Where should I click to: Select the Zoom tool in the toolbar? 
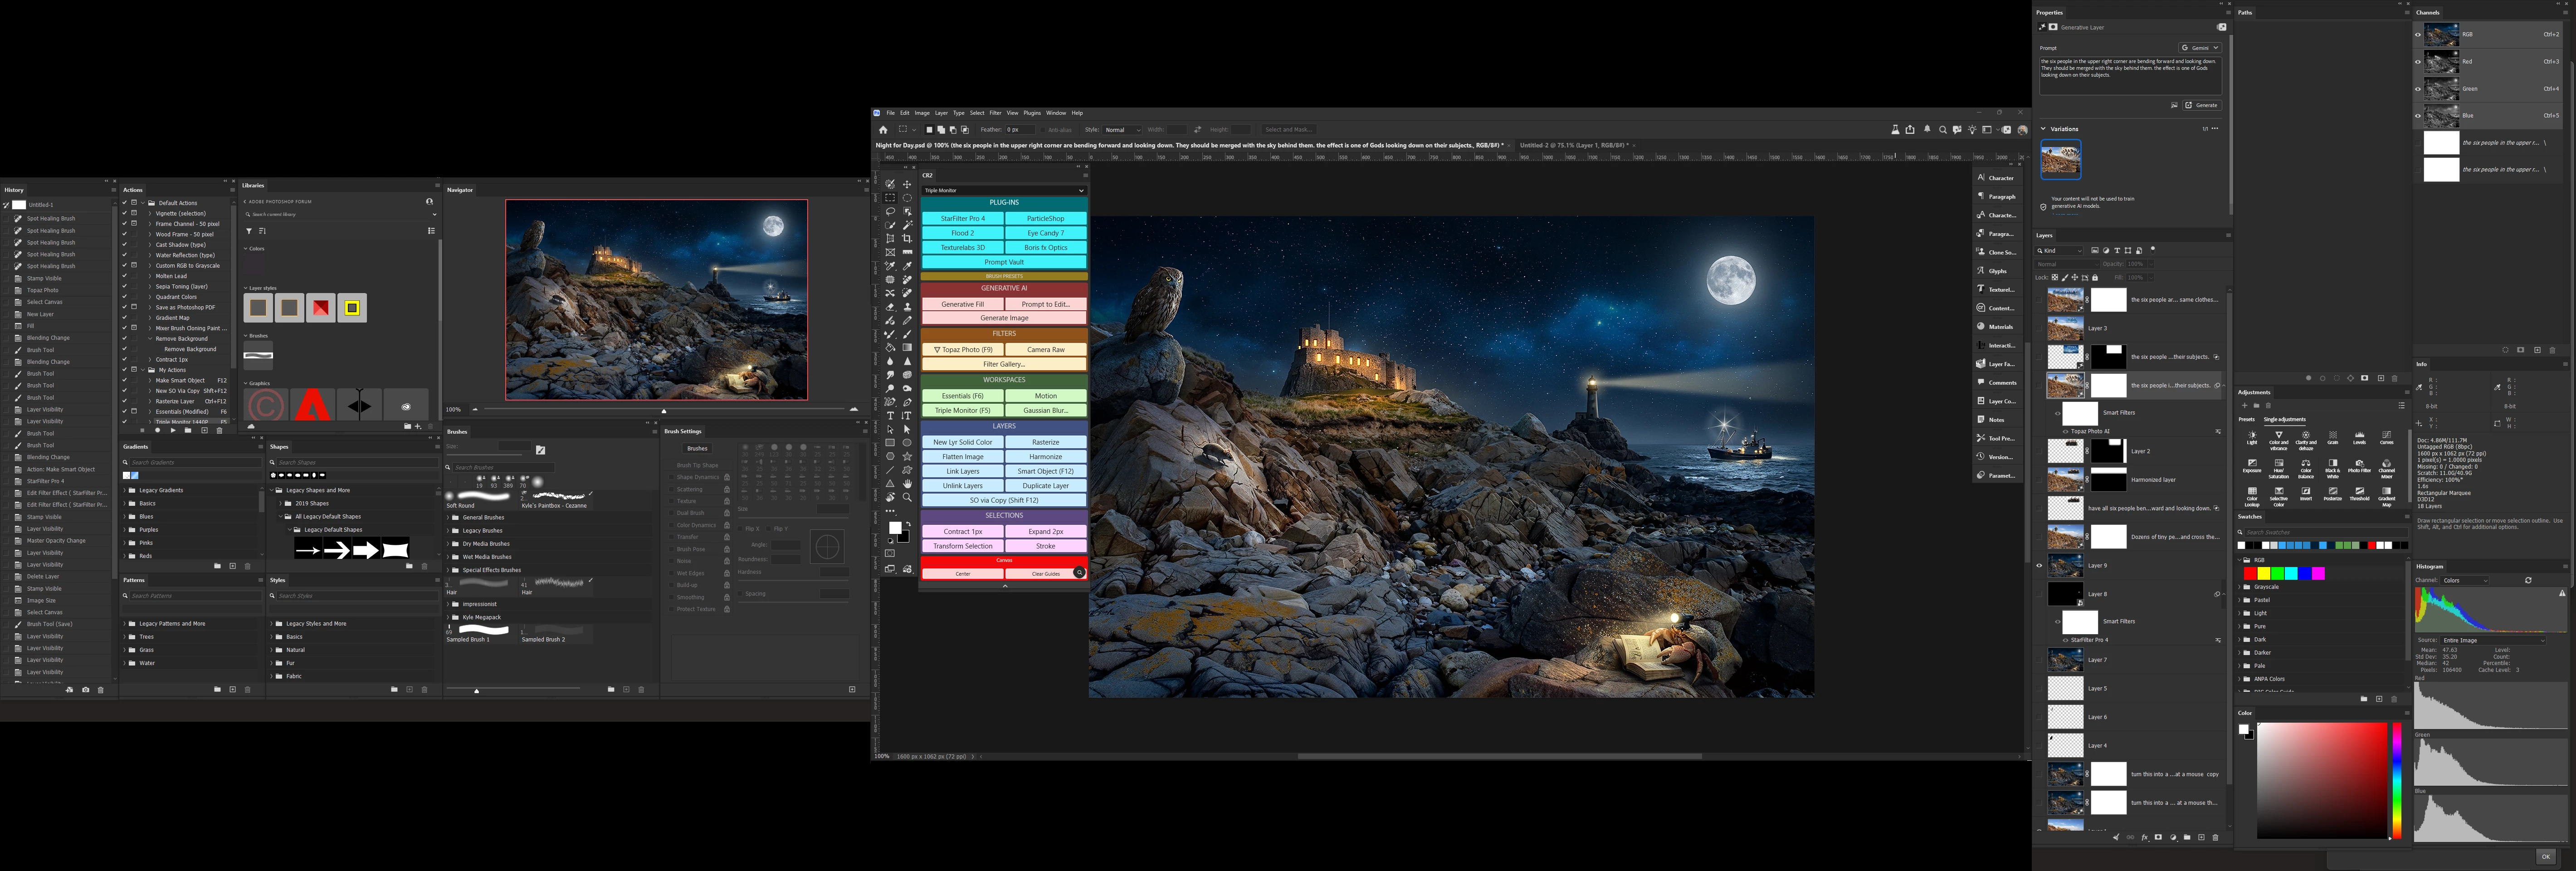point(907,497)
